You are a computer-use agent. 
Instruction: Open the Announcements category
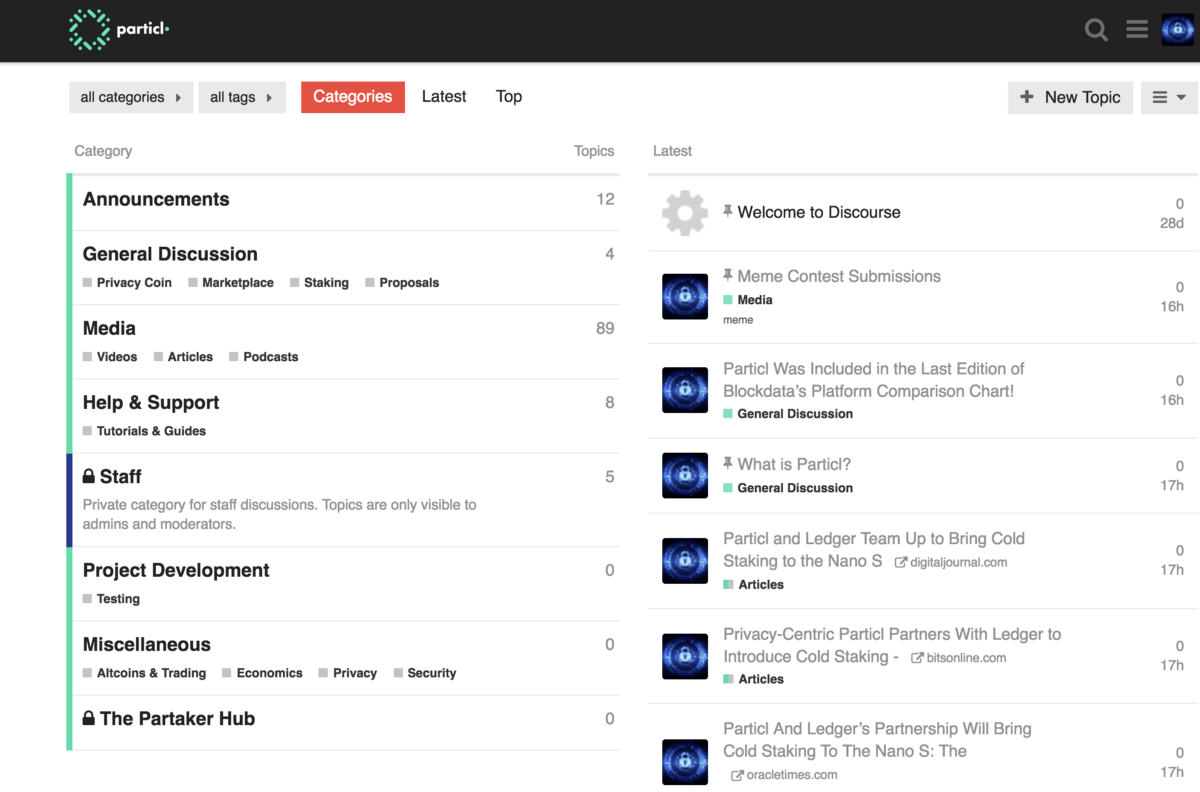coord(156,199)
